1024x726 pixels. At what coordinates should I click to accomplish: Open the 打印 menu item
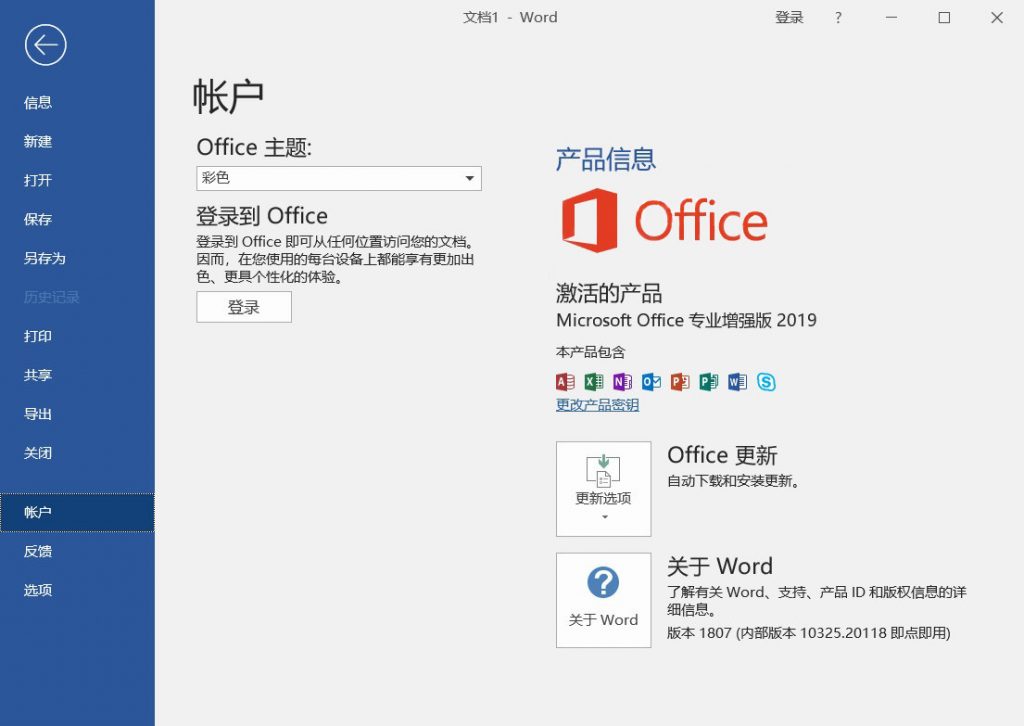coord(37,336)
